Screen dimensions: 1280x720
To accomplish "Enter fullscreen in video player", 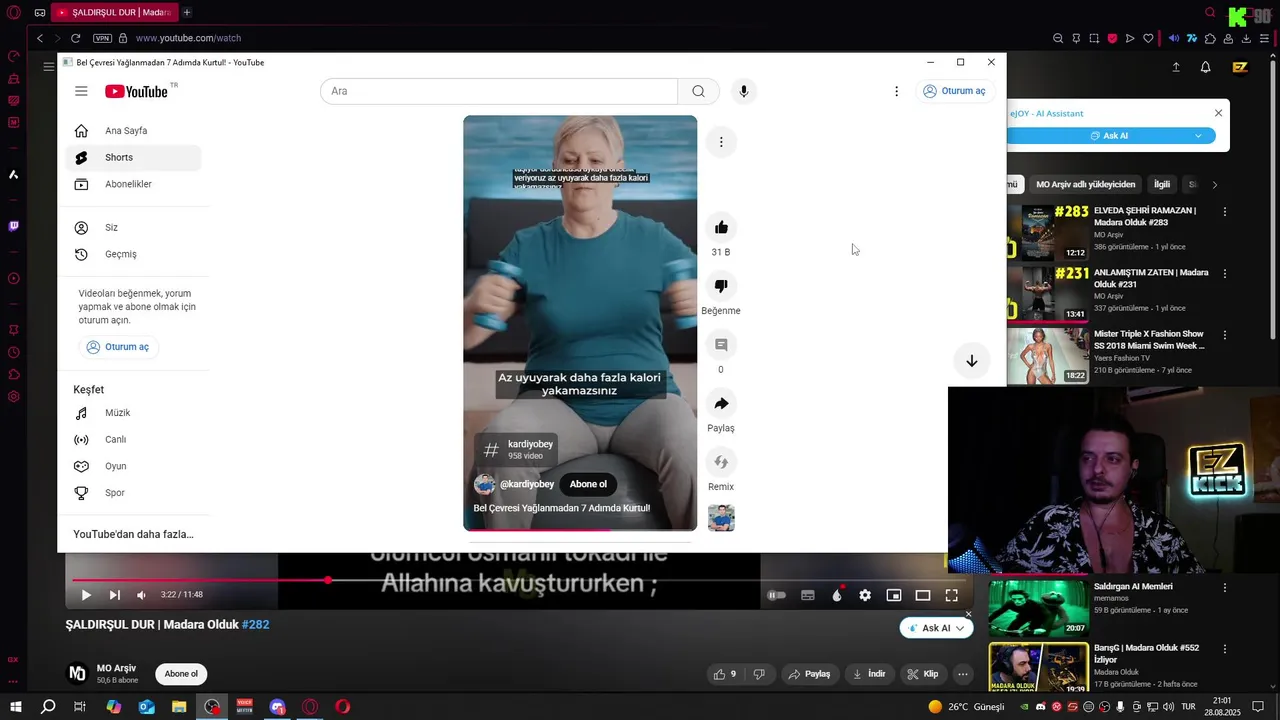I will click(952, 595).
